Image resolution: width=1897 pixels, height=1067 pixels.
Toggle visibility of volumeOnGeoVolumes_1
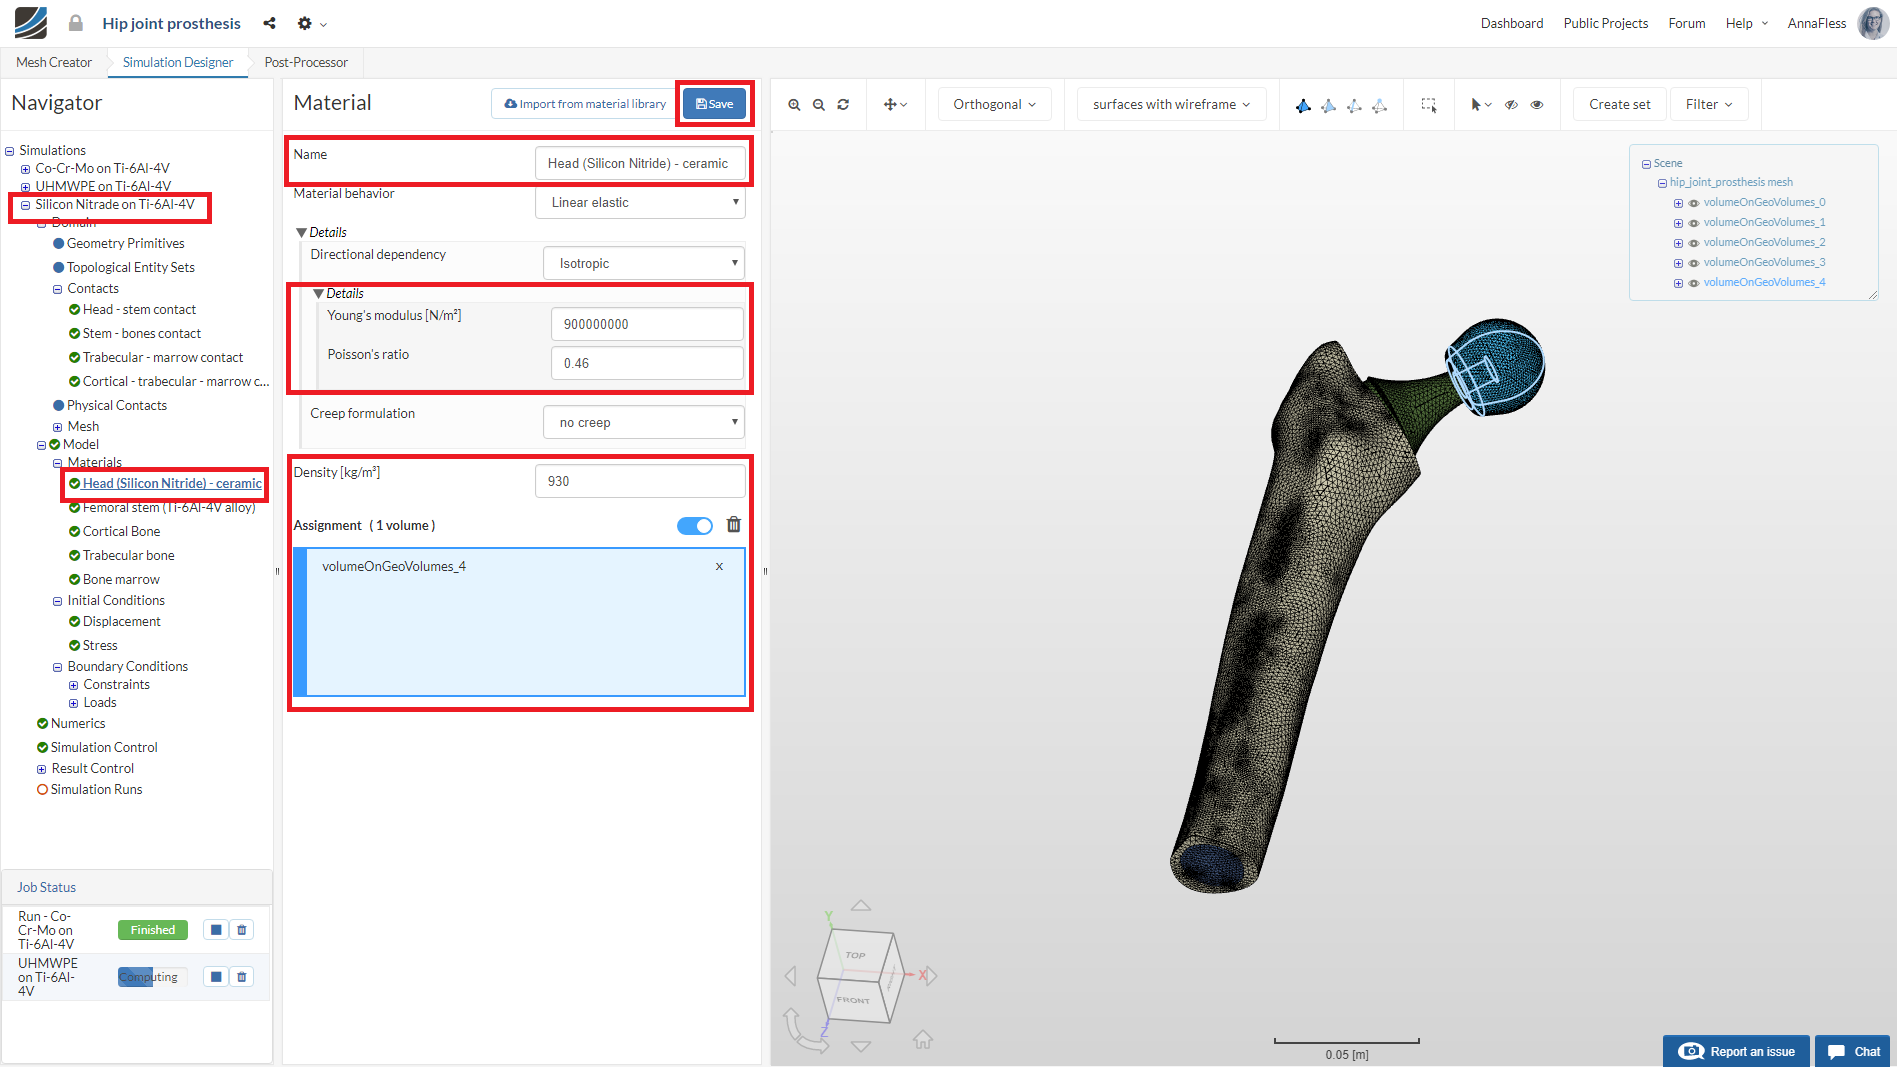coord(1694,223)
